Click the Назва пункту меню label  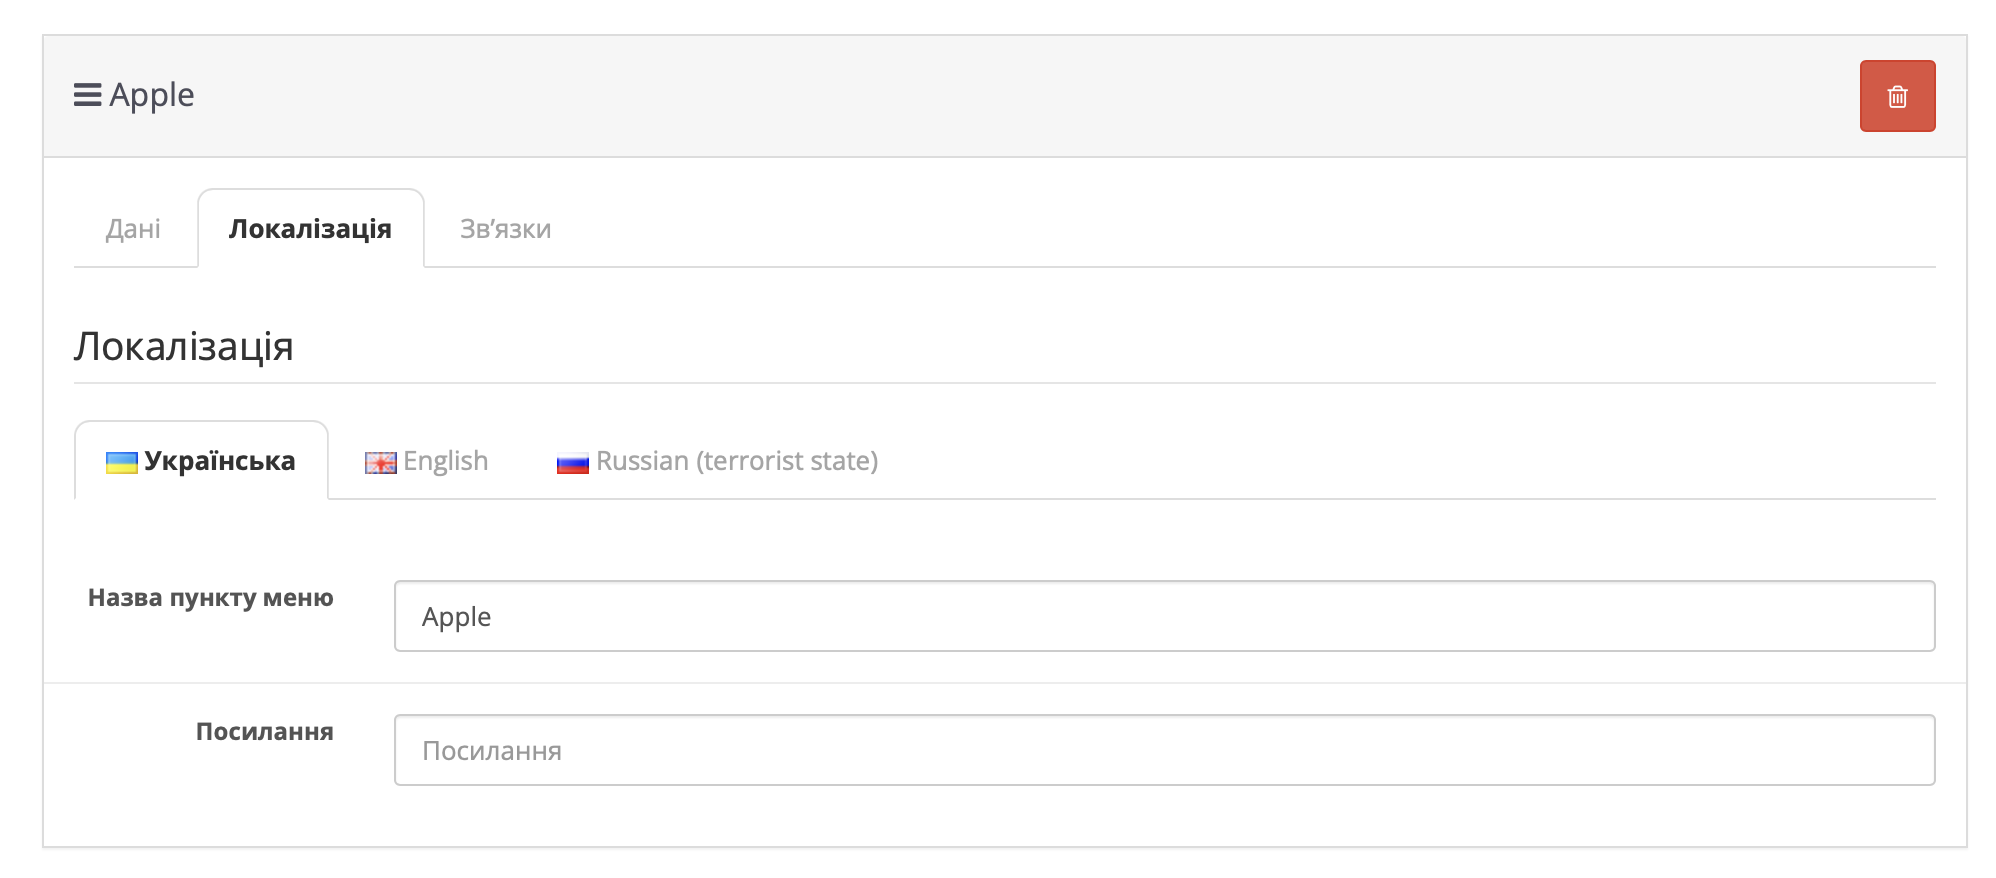(210, 598)
